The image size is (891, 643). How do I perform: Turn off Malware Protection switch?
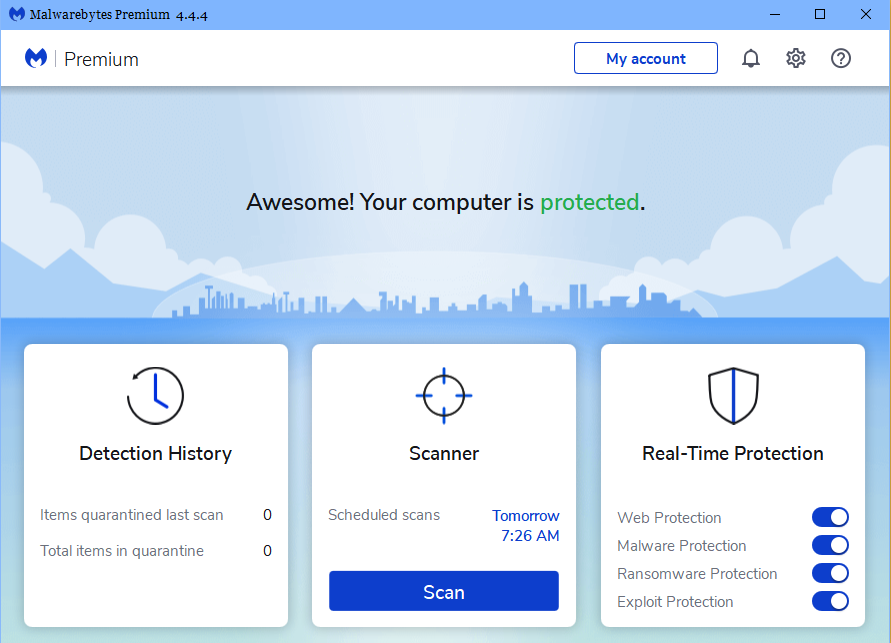[830, 545]
